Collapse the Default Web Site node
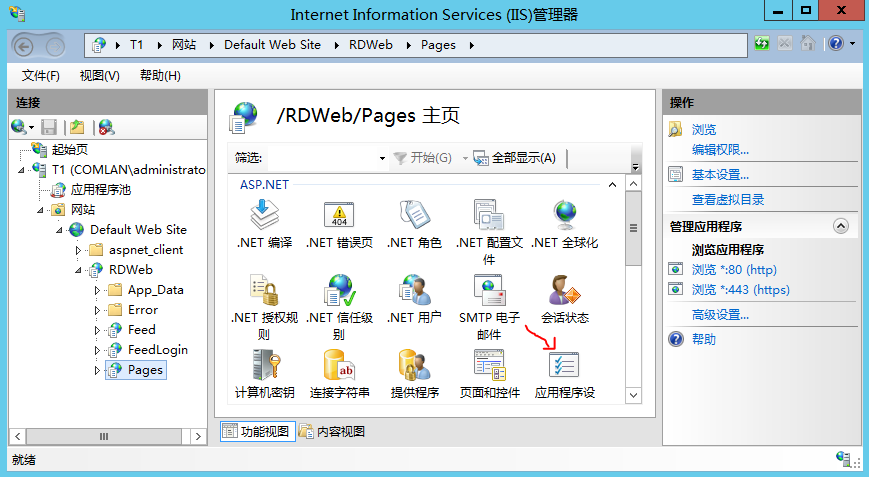Image resolution: width=869 pixels, height=477 pixels. point(59,230)
